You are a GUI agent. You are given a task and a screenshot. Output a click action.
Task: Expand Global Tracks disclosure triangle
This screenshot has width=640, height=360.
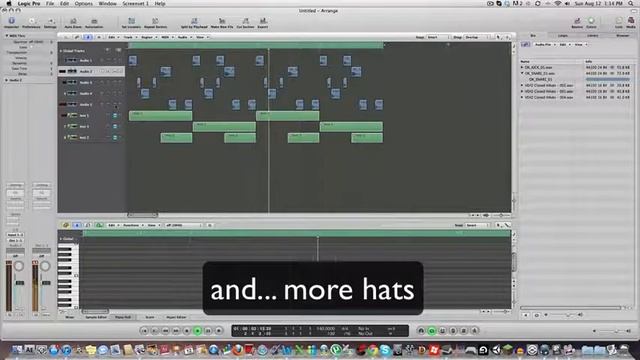pos(61,51)
